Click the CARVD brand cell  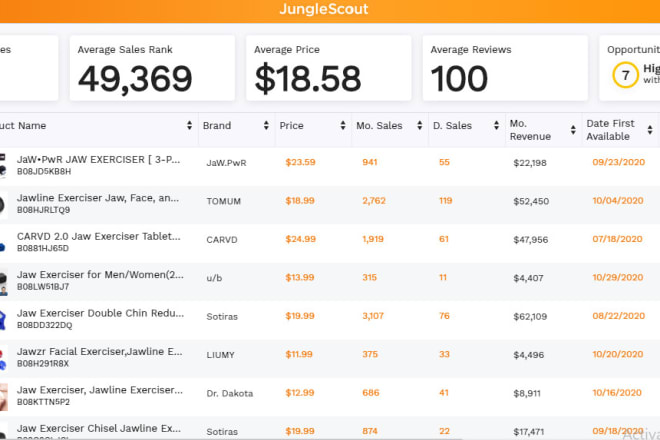click(x=222, y=240)
